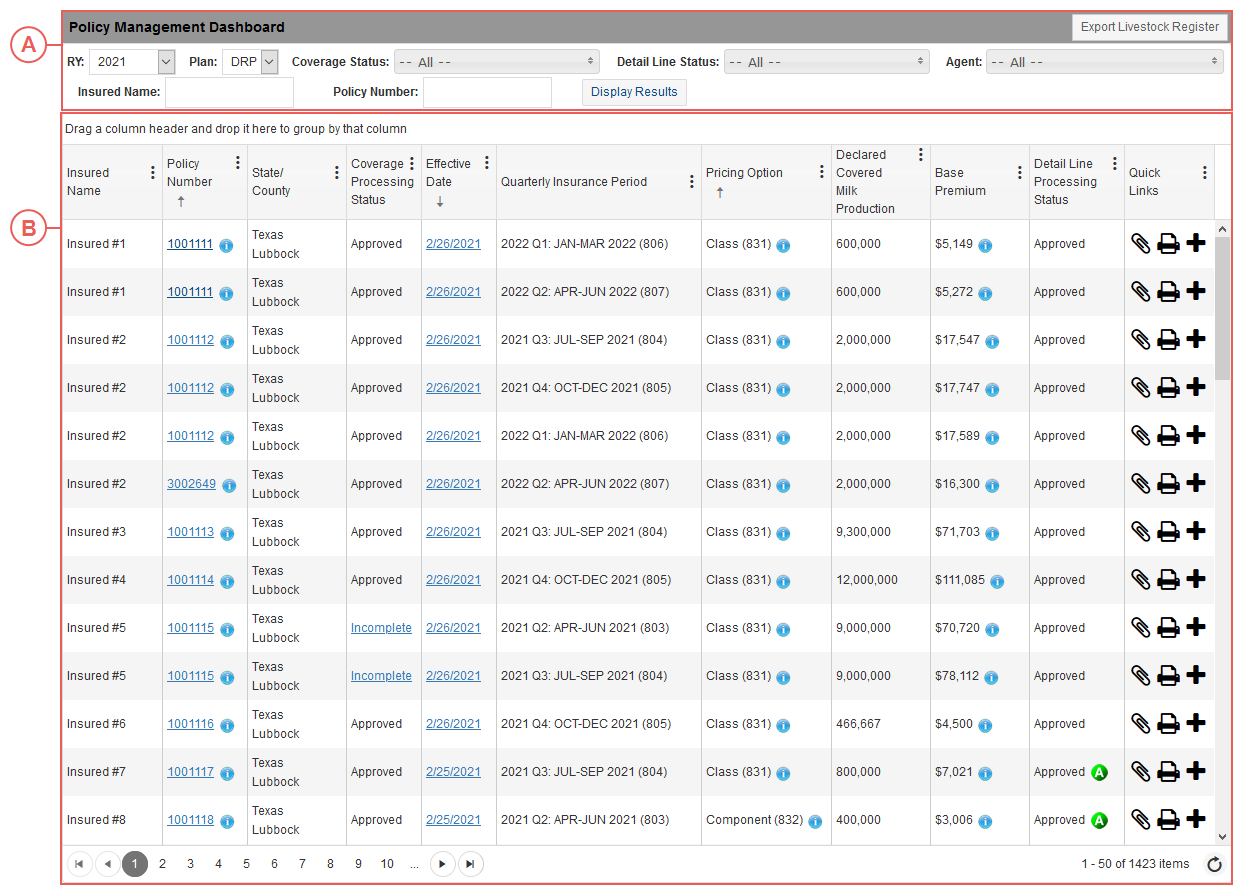Open the Policy Number column options menu

(237, 160)
